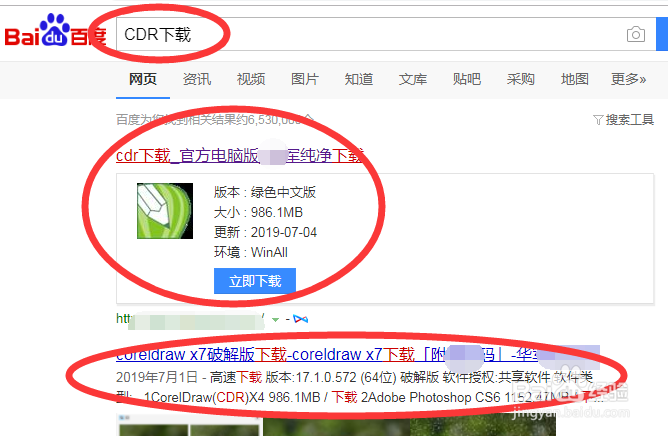
Task: Click the 立即下载 button
Action: [x=255, y=281]
